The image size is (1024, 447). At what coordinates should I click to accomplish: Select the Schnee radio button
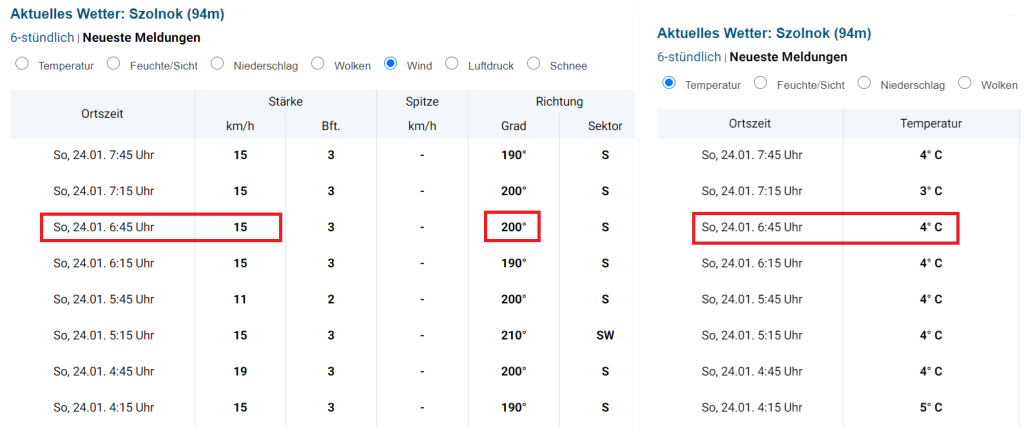pyautogui.click(x=534, y=64)
